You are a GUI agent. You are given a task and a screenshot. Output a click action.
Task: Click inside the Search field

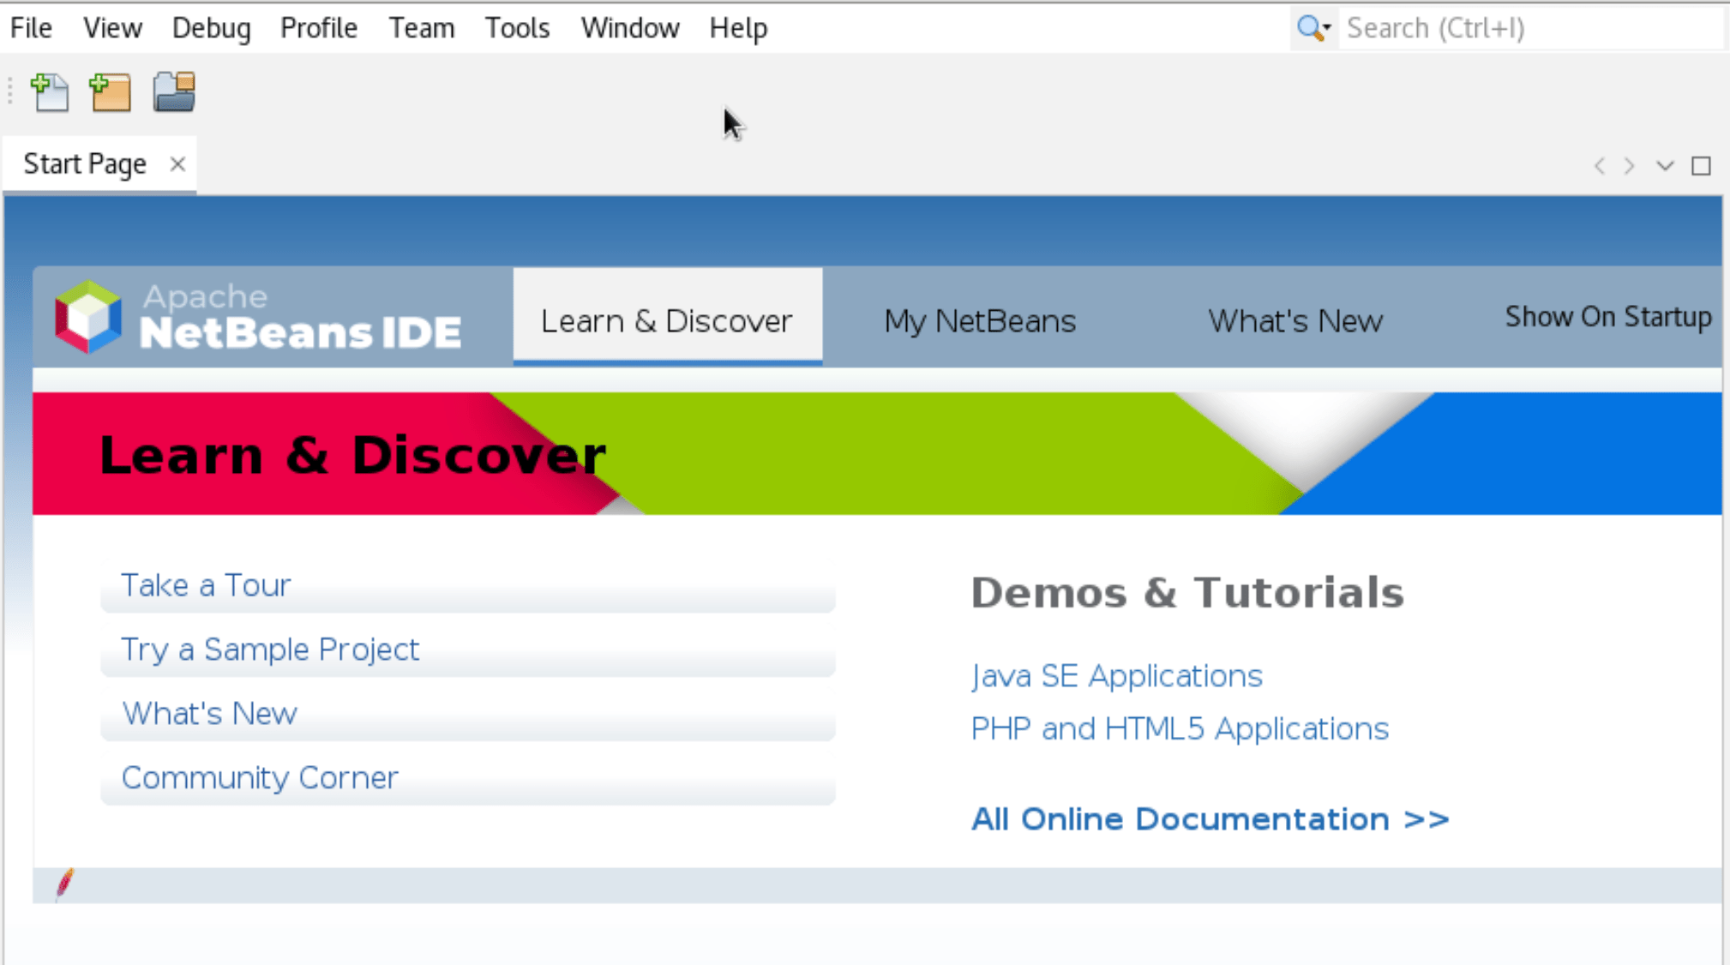tap(1480, 28)
